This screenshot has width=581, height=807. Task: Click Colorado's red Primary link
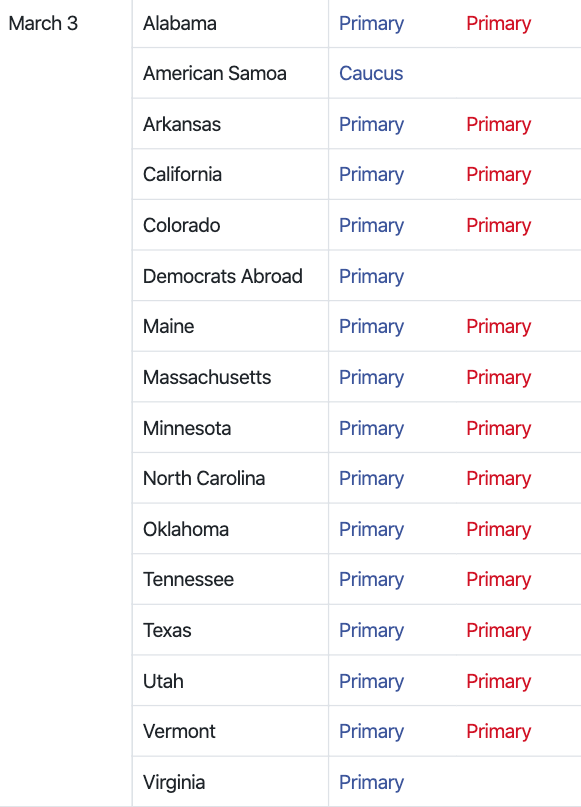(498, 225)
